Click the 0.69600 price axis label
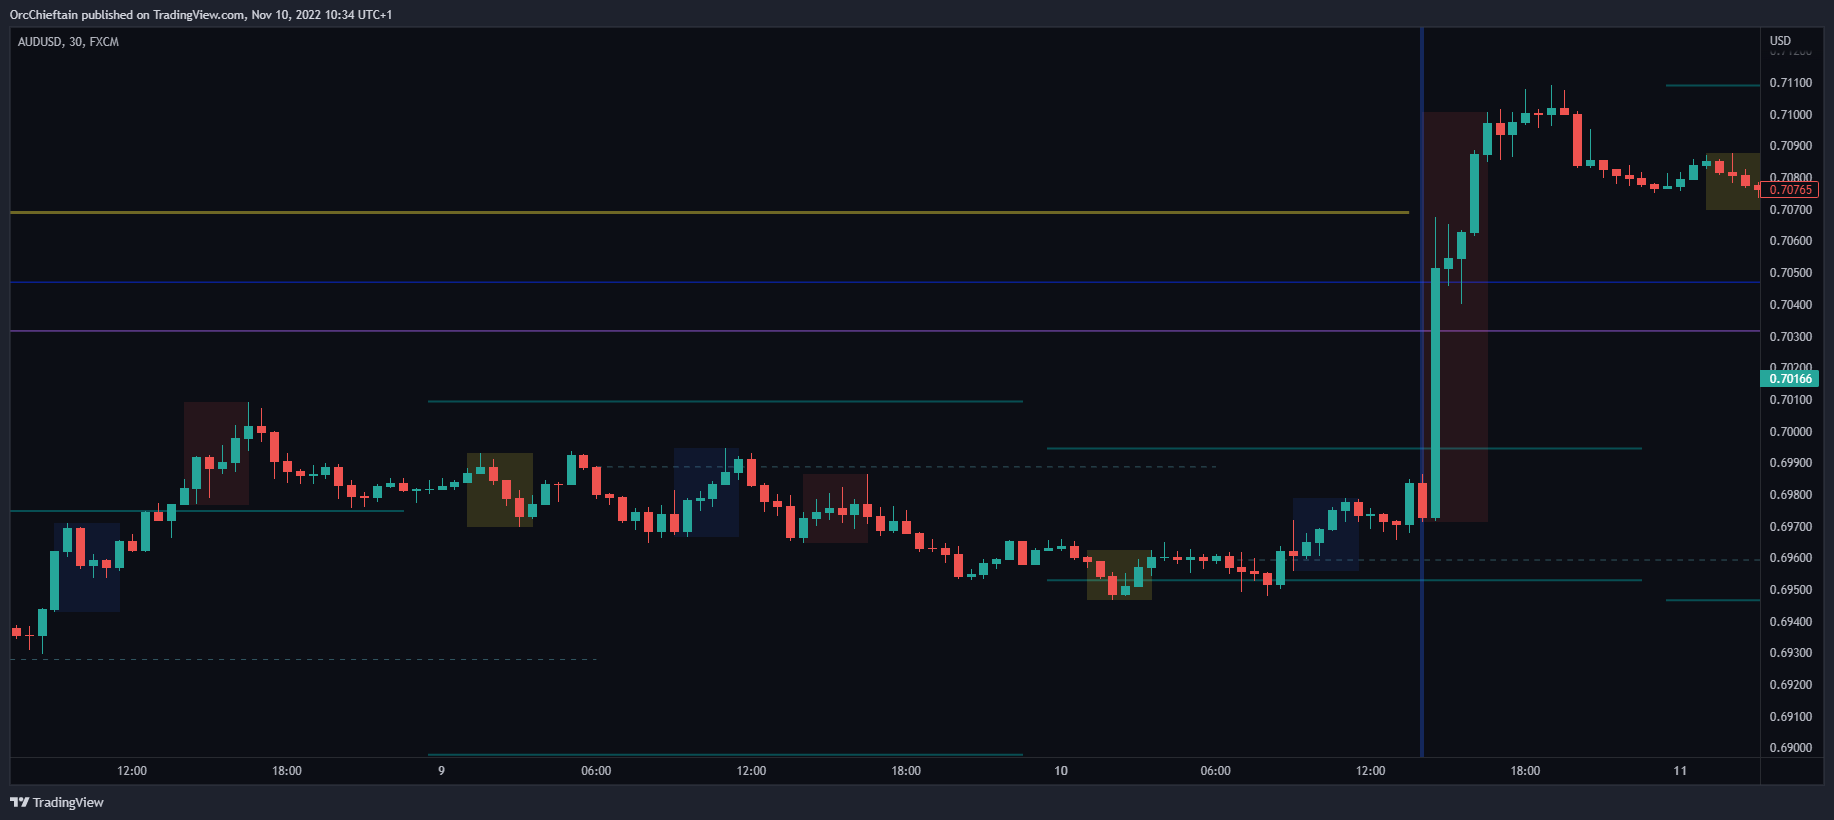Viewport: 1834px width, 820px height. [x=1790, y=558]
